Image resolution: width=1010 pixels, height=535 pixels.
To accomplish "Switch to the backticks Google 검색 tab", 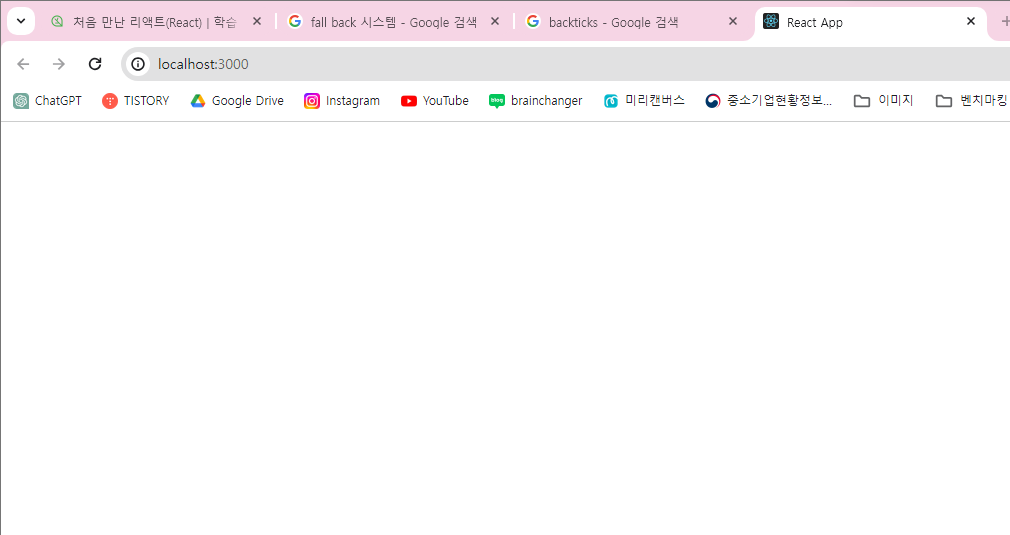I will [x=633, y=22].
